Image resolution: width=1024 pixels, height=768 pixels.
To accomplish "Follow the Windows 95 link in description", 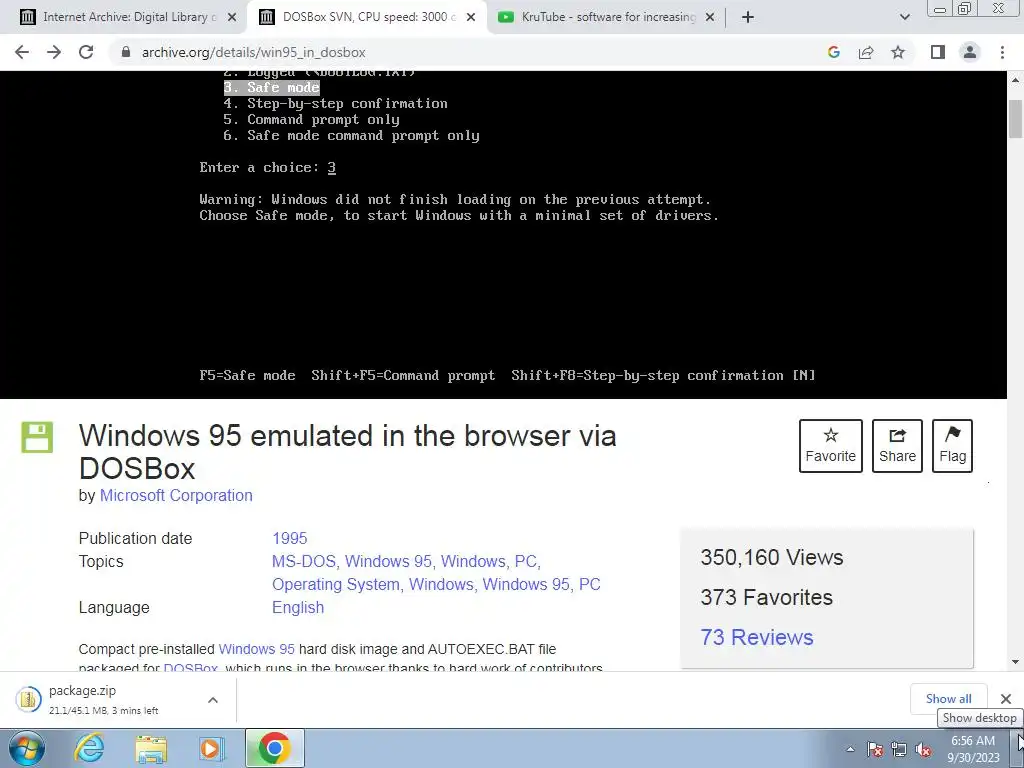I will point(256,649).
